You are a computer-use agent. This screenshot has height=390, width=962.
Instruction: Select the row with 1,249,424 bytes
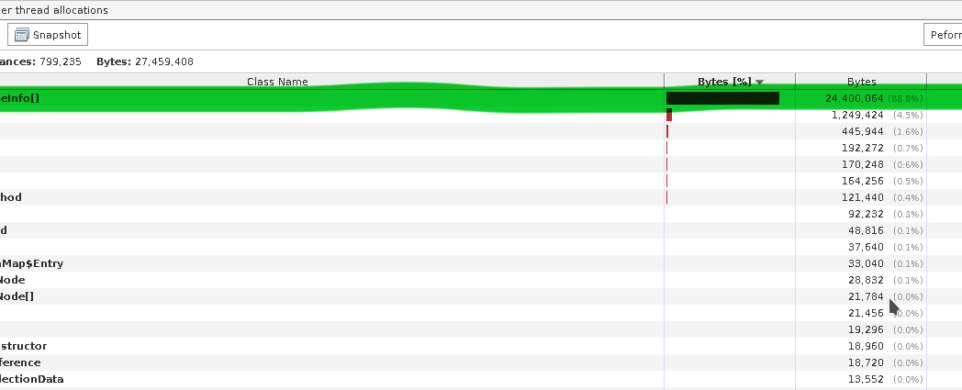481,115
